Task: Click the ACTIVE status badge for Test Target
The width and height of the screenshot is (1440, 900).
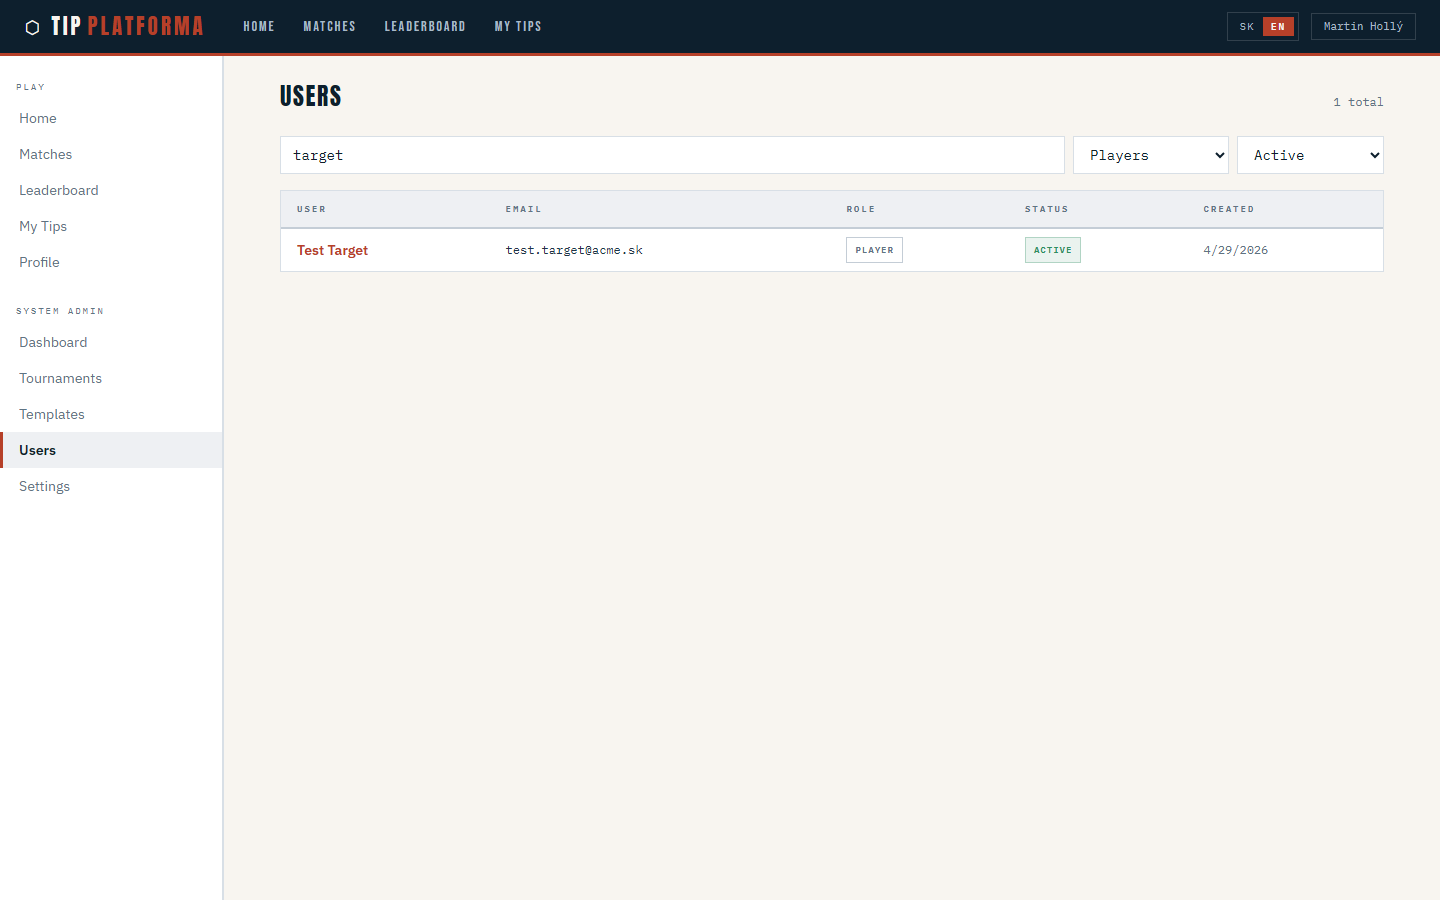Action: tap(1052, 249)
